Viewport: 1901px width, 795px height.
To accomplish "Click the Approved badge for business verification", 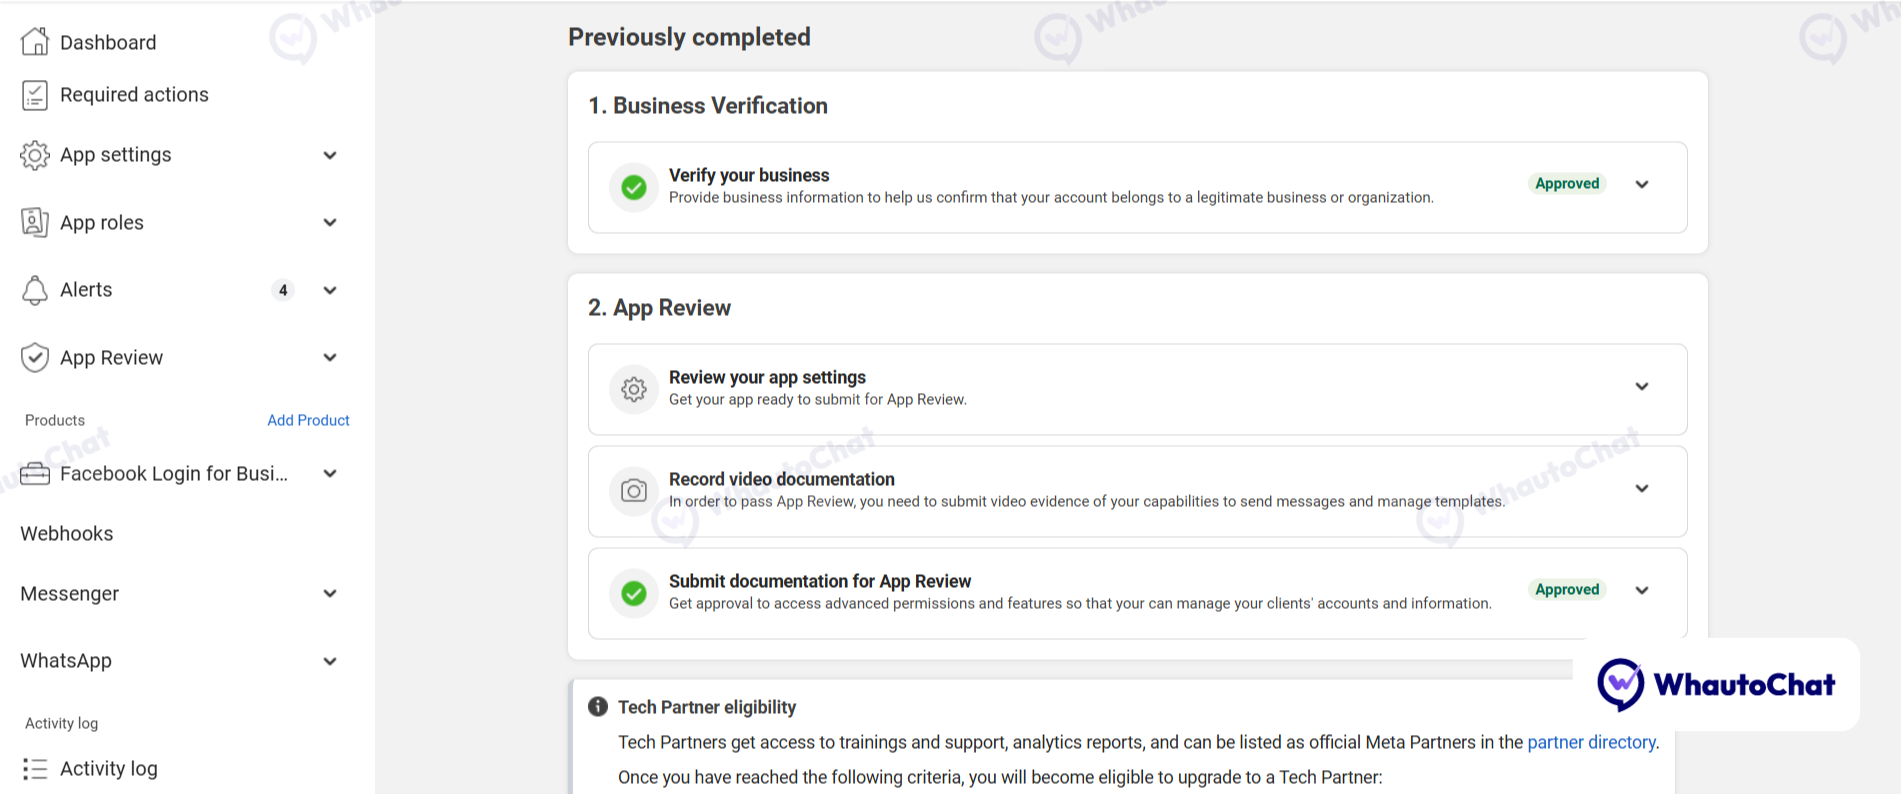I will point(1567,183).
